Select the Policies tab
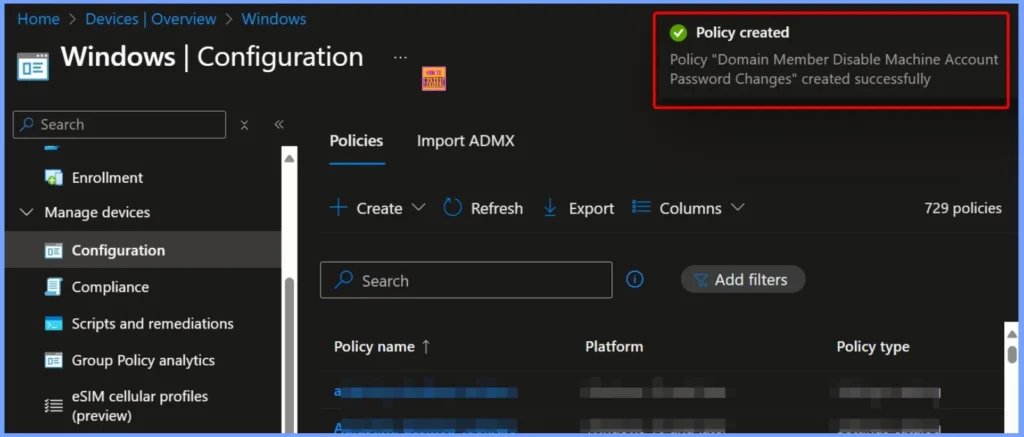Image resolution: width=1024 pixels, height=437 pixels. [x=356, y=141]
